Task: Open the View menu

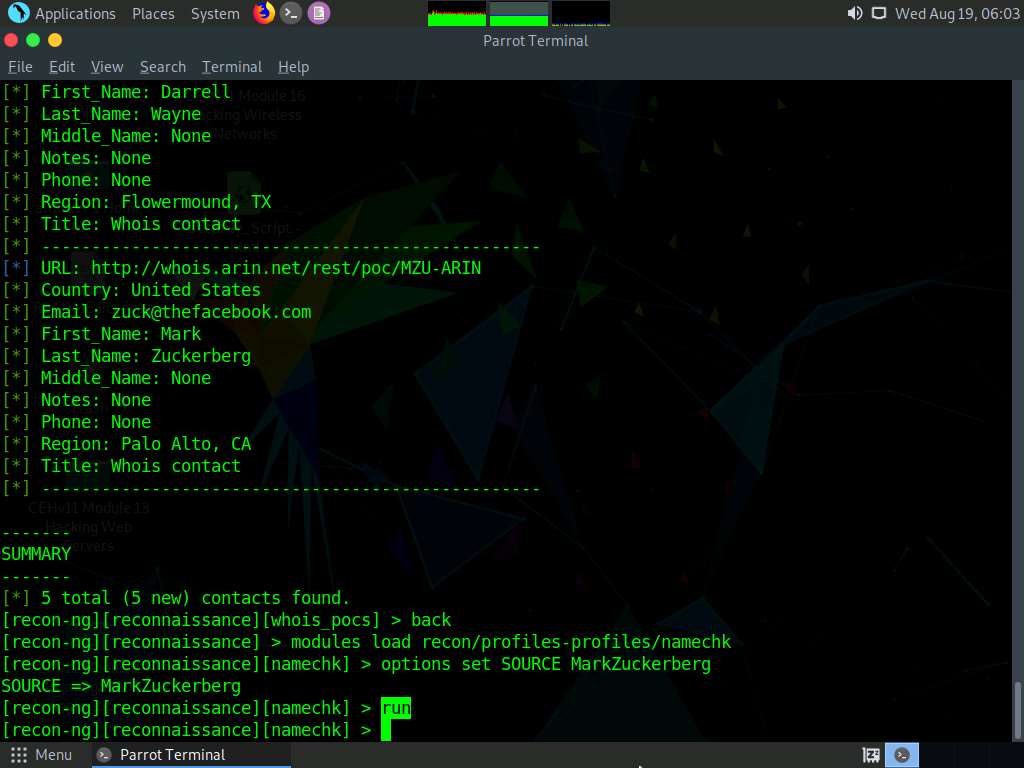Action: (x=107, y=67)
